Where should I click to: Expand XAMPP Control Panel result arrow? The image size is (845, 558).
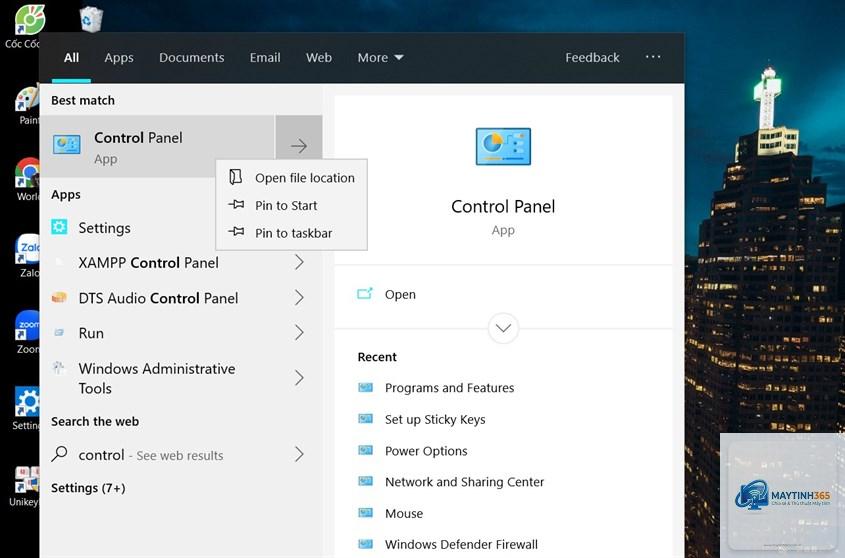coord(300,262)
